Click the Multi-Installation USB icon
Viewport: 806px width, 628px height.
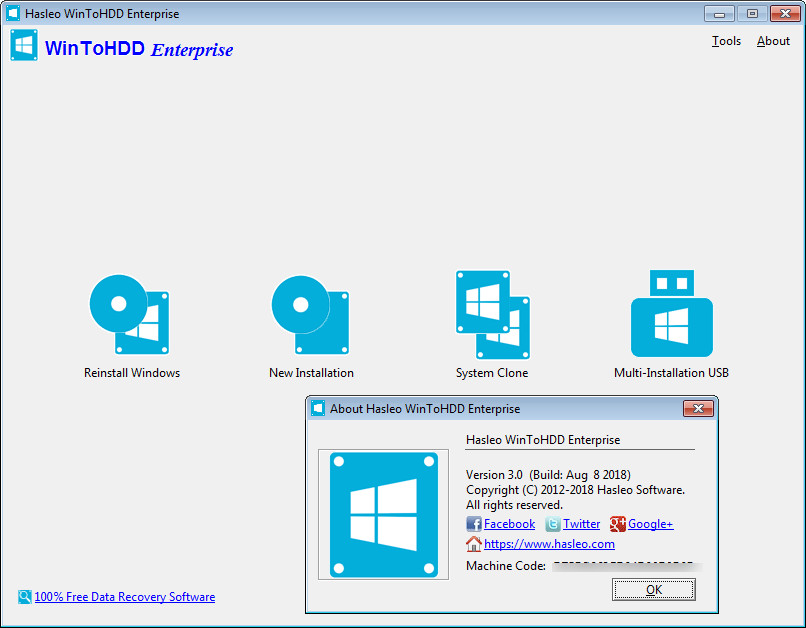point(671,313)
